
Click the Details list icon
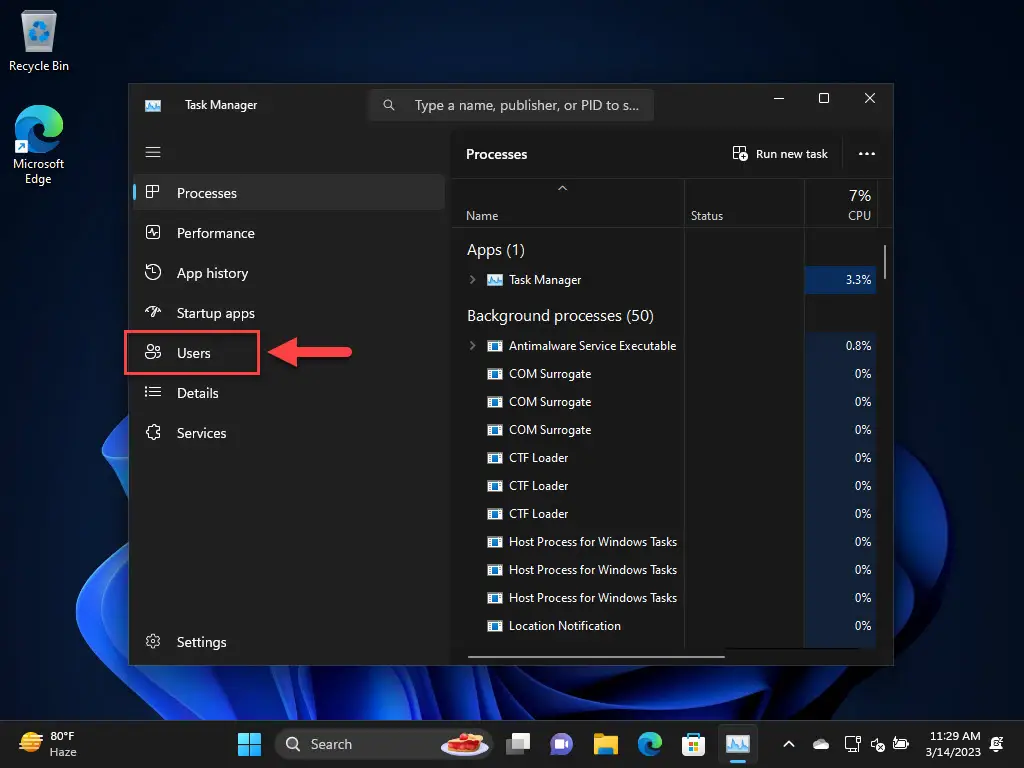pyautogui.click(x=153, y=392)
